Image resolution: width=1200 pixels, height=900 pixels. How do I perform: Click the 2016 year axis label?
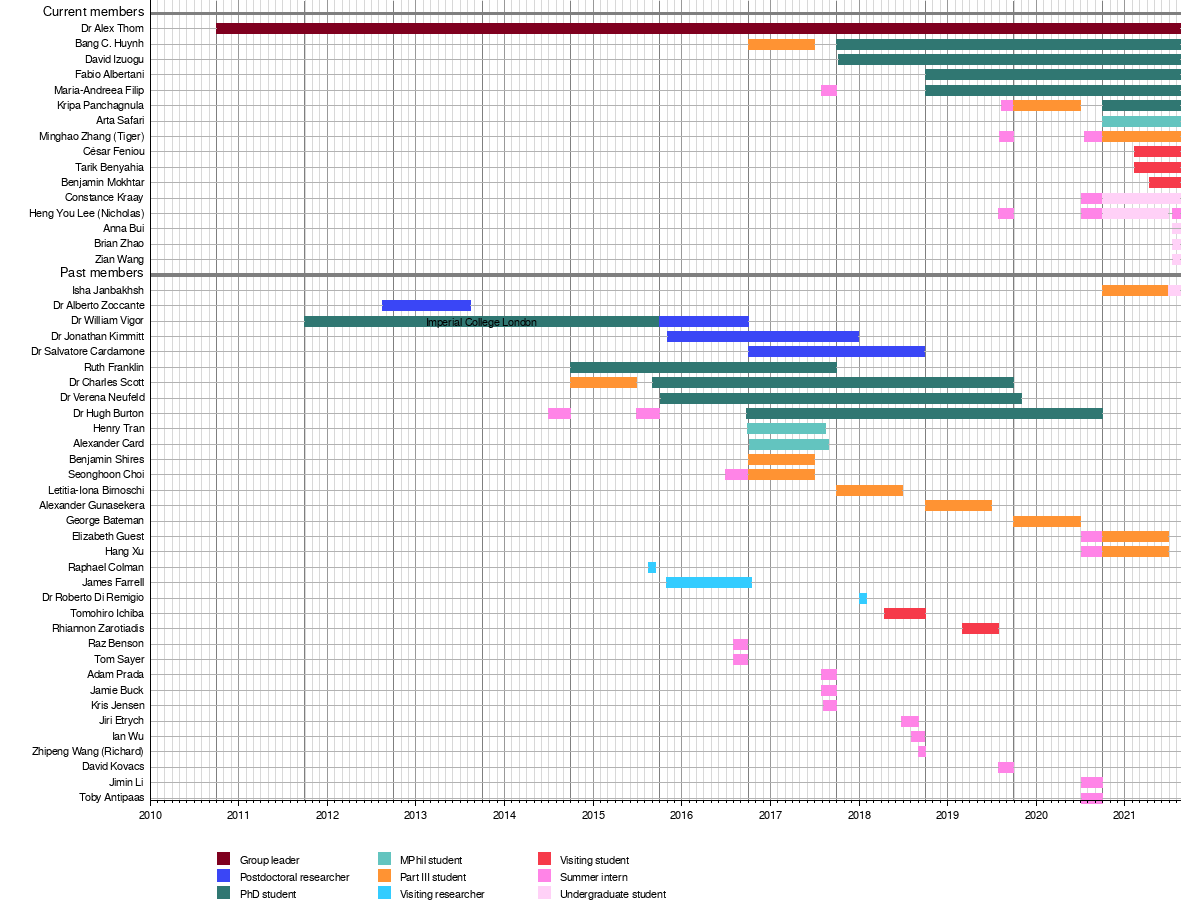click(x=681, y=816)
